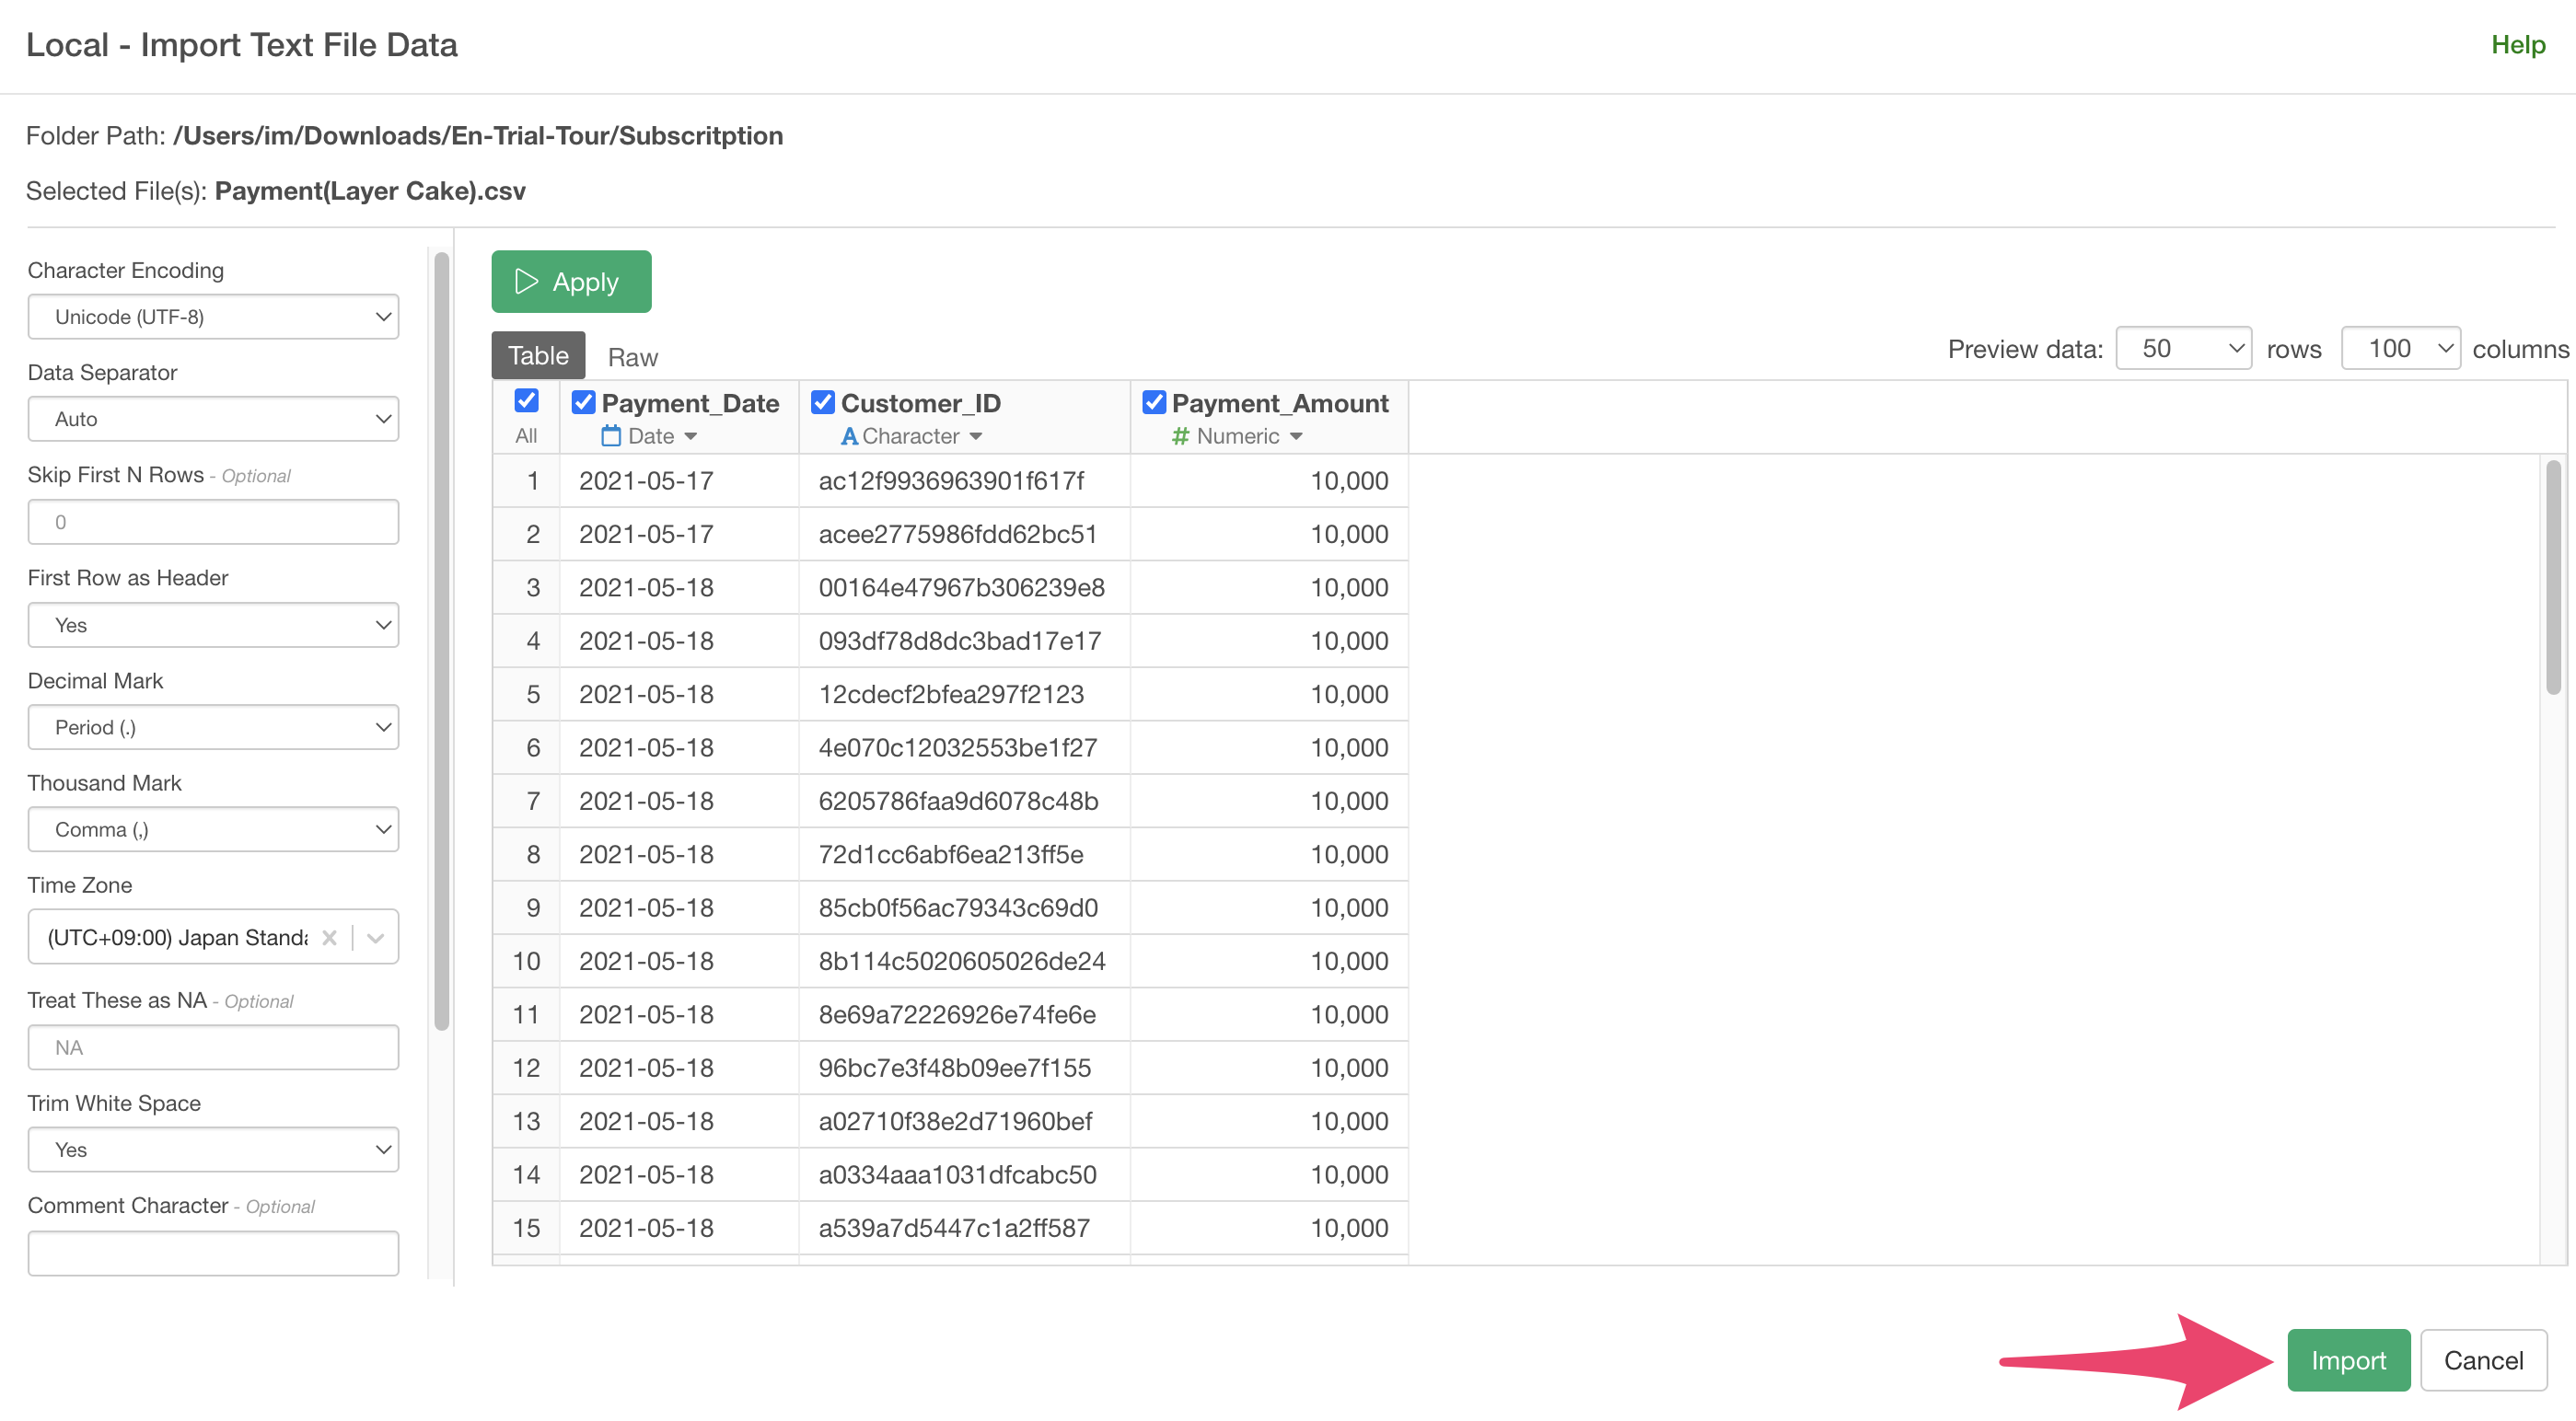
Task: Open the Customer_ID data type dropdown arrow
Action: tap(976, 436)
